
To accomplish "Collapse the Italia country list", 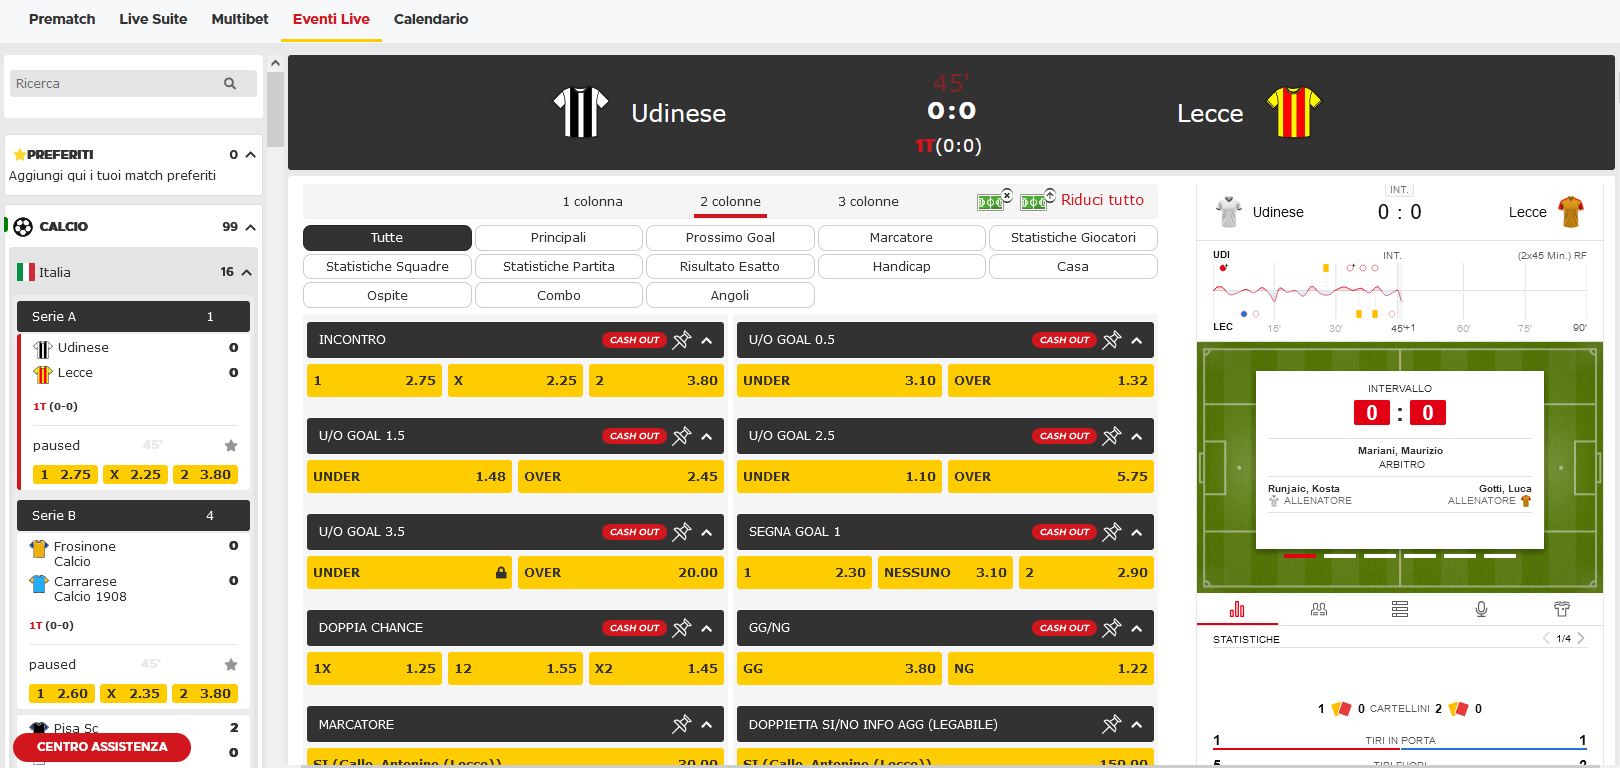I will [x=246, y=272].
